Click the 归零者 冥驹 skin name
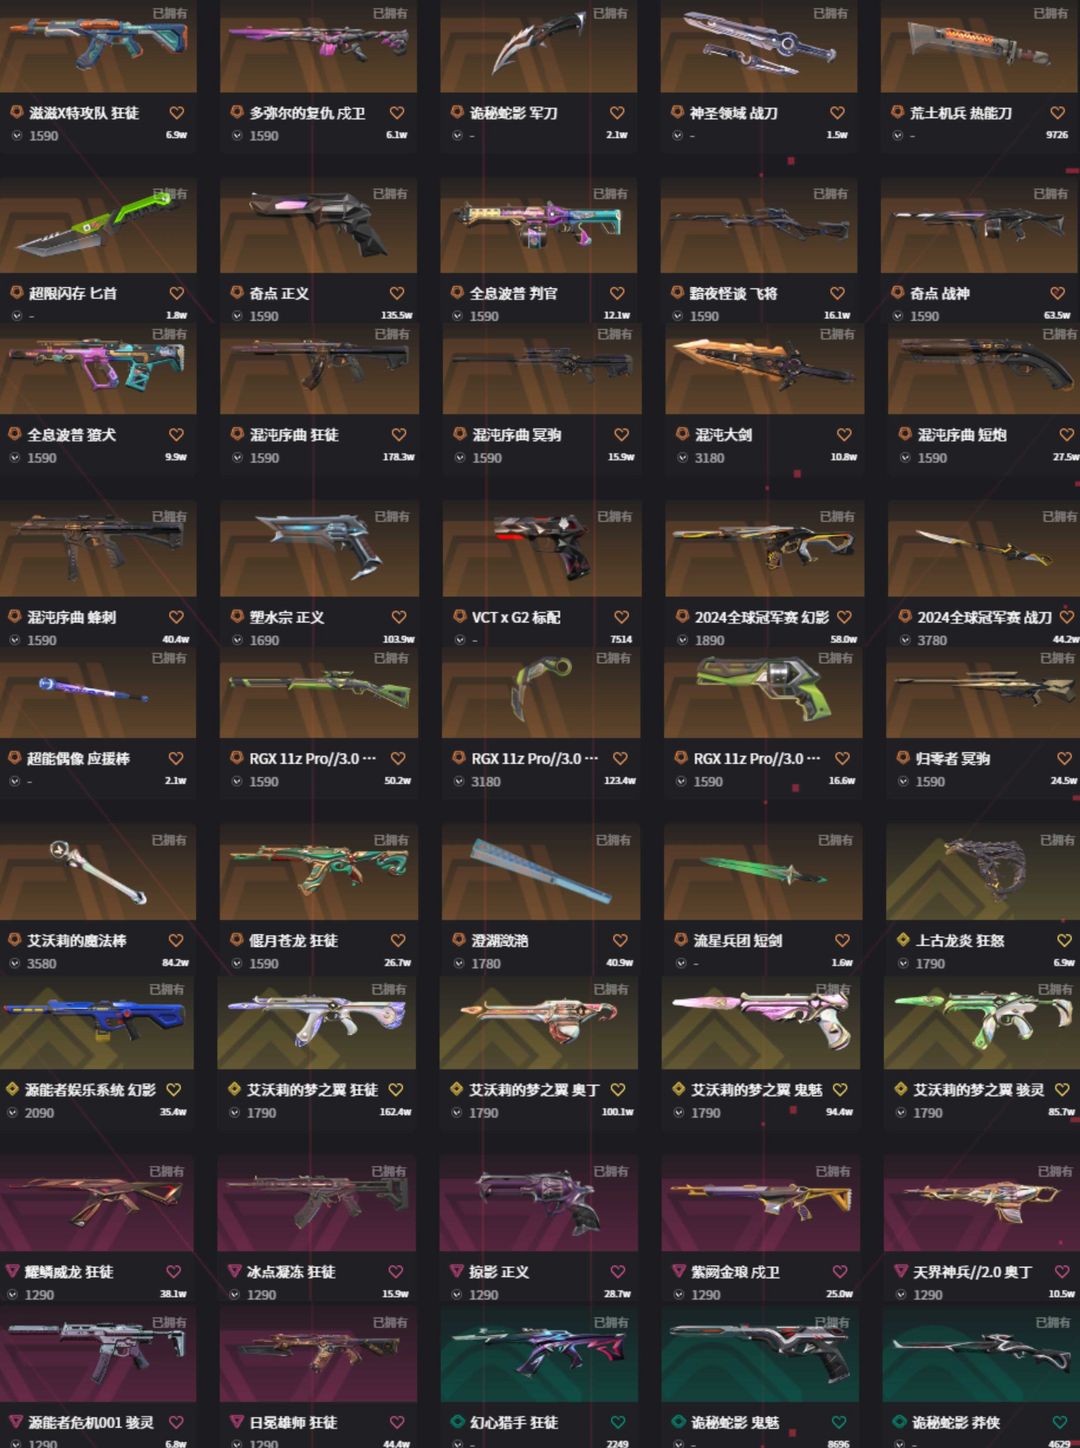 coord(952,758)
